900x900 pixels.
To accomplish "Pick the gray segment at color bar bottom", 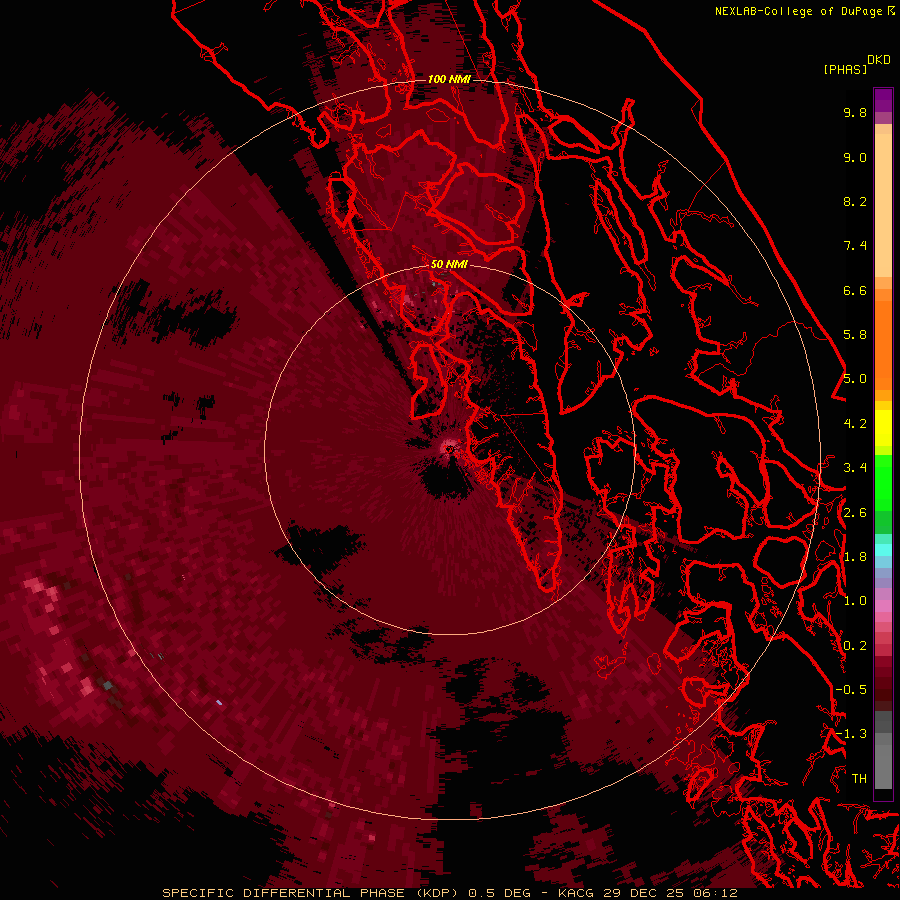I will (x=883, y=763).
